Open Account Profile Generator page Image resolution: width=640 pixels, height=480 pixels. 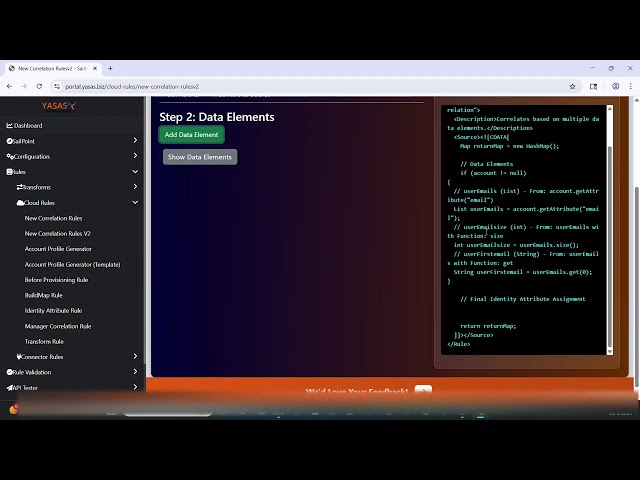pyautogui.click(x=58, y=249)
